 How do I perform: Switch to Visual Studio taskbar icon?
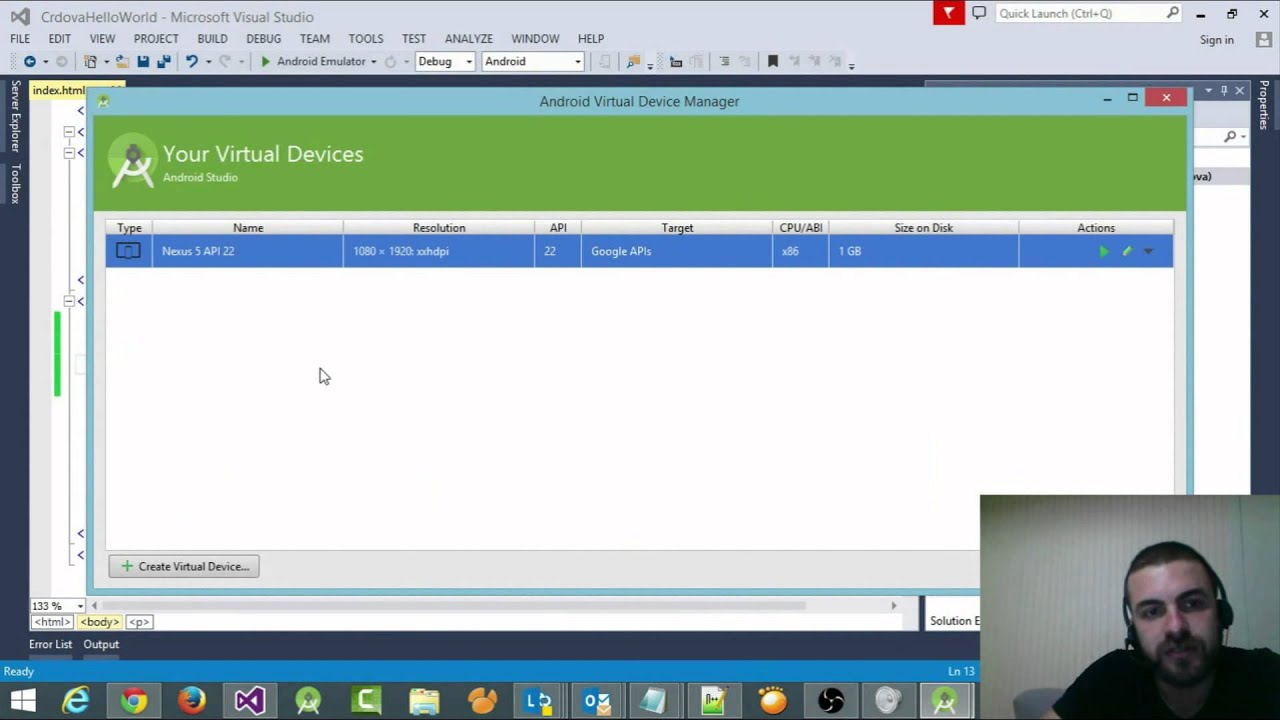tap(249, 701)
